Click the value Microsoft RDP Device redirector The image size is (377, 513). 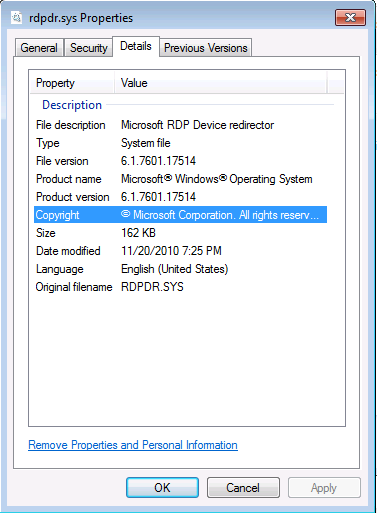coord(197,125)
